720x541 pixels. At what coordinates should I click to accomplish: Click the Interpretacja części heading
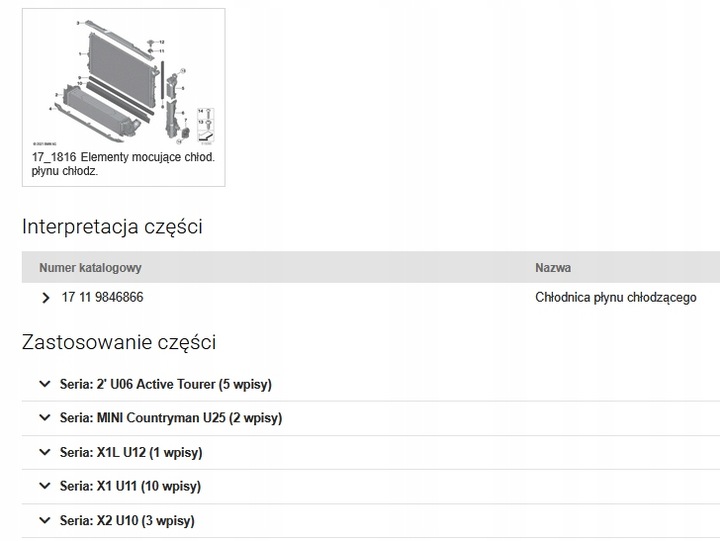click(112, 226)
